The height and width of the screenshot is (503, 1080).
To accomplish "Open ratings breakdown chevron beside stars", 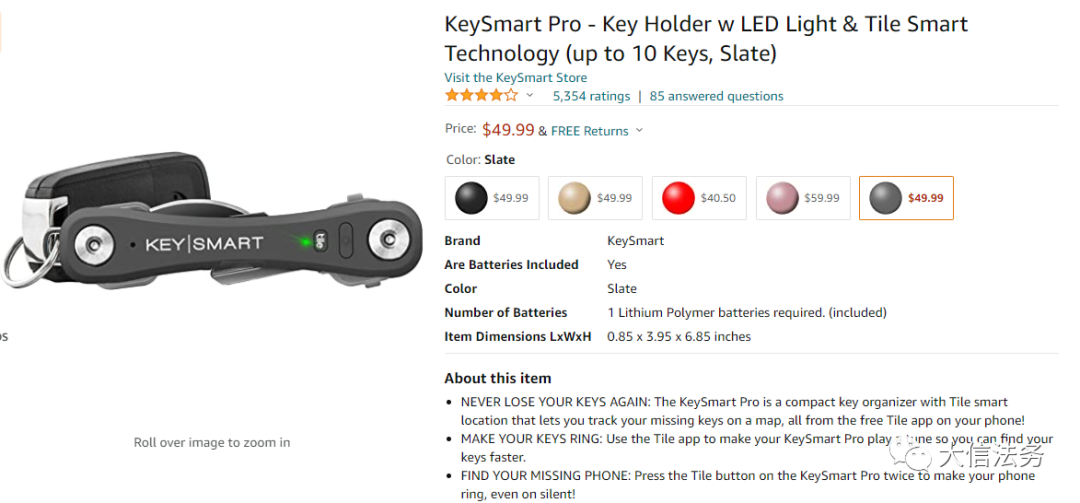I will [x=530, y=96].
